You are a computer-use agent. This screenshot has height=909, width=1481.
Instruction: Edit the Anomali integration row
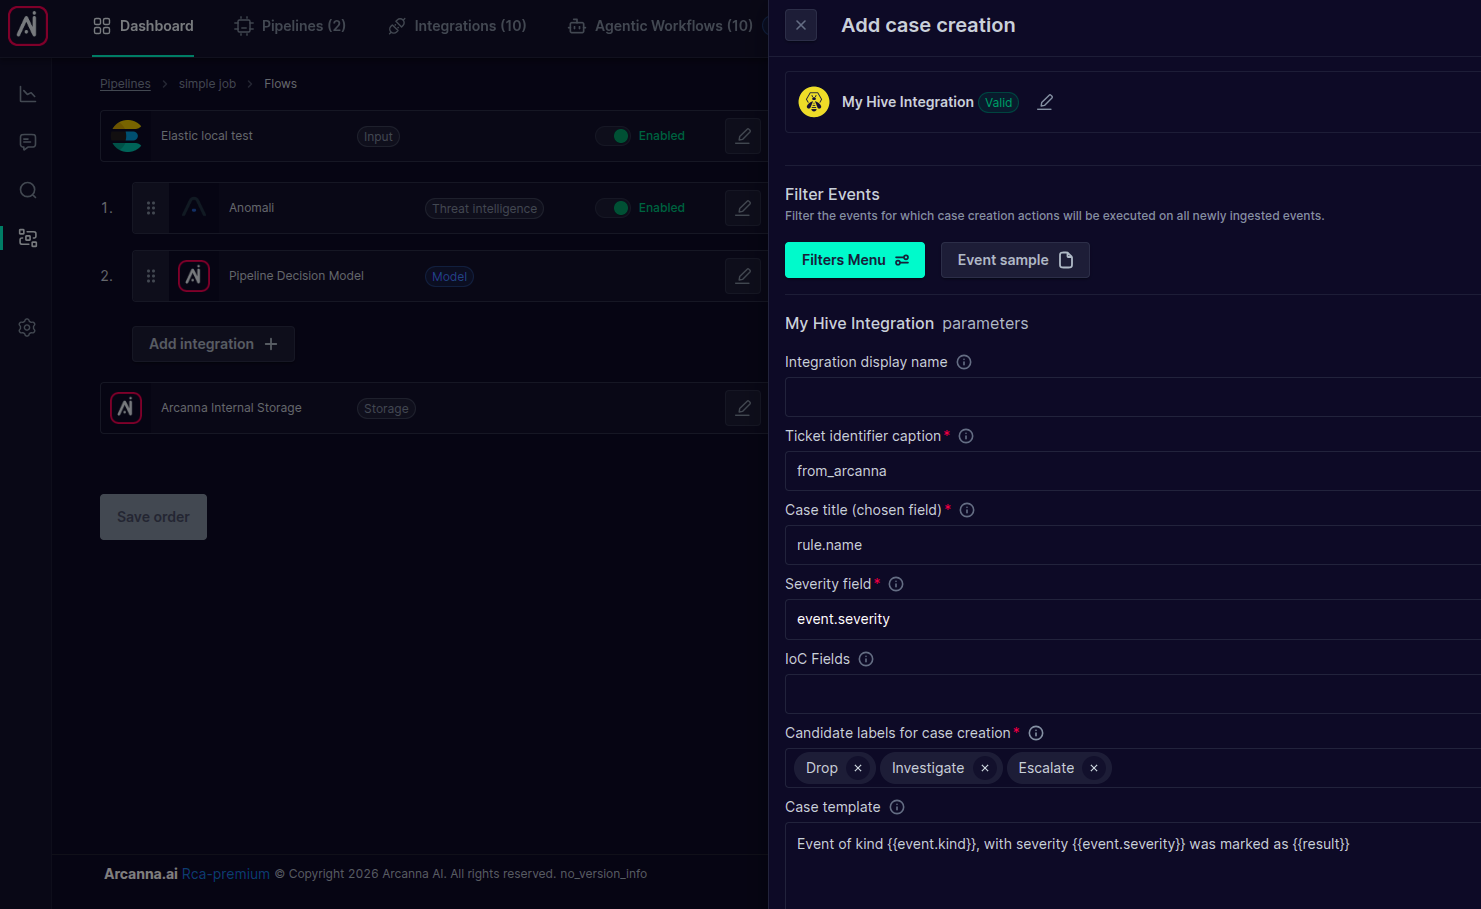[x=743, y=208]
